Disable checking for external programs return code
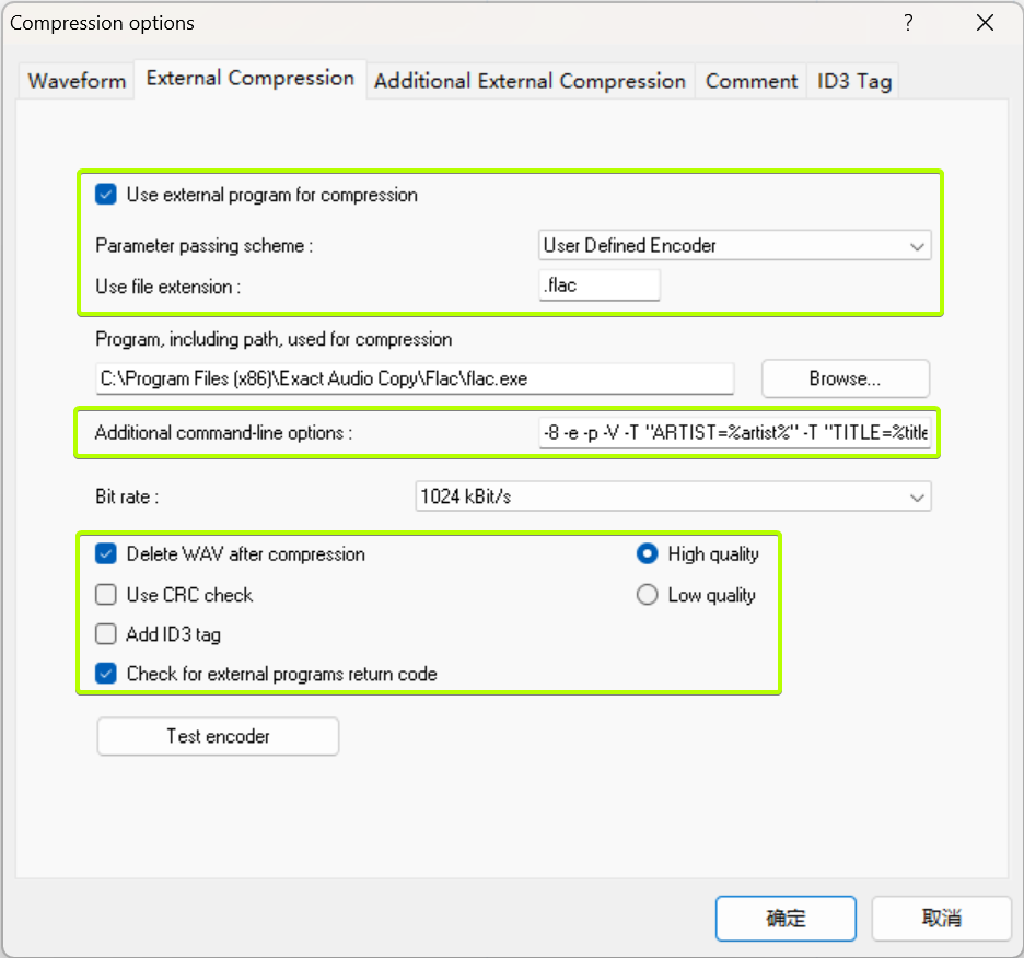Screen dimensions: 1024x958 click(x=105, y=673)
